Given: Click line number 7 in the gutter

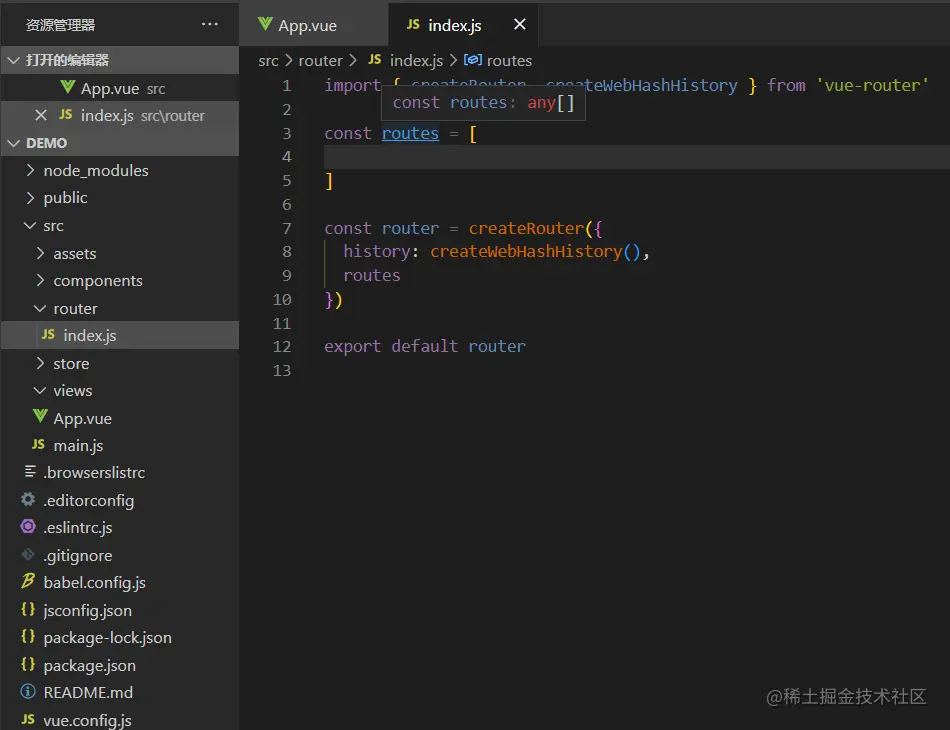Looking at the screenshot, I should tap(286, 228).
